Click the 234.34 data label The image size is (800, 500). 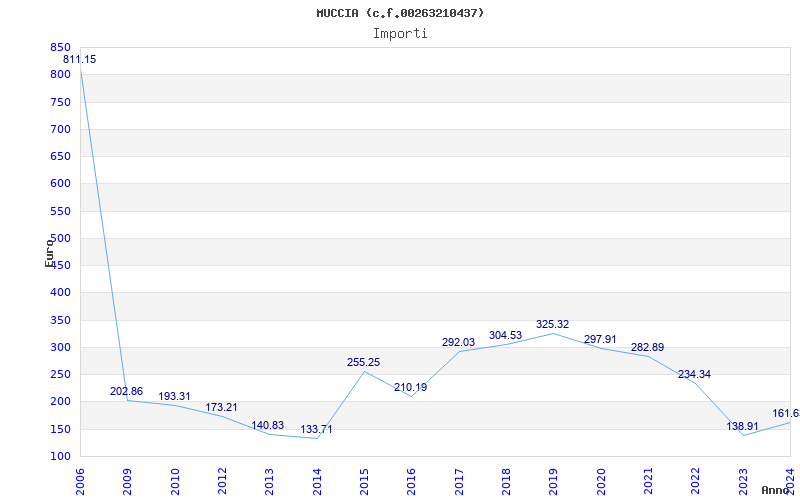(x=694, y=374)
